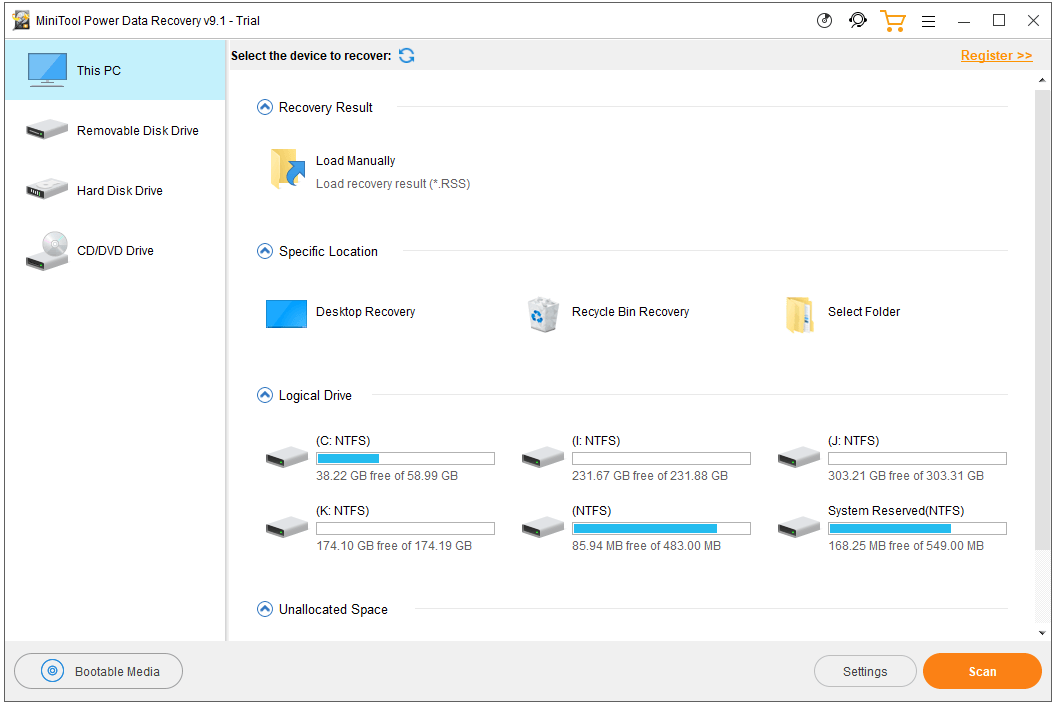Click the Removable Disk Drive icon
The height and width of the screenshot is (704, 1055).
(x=47, y=129)
